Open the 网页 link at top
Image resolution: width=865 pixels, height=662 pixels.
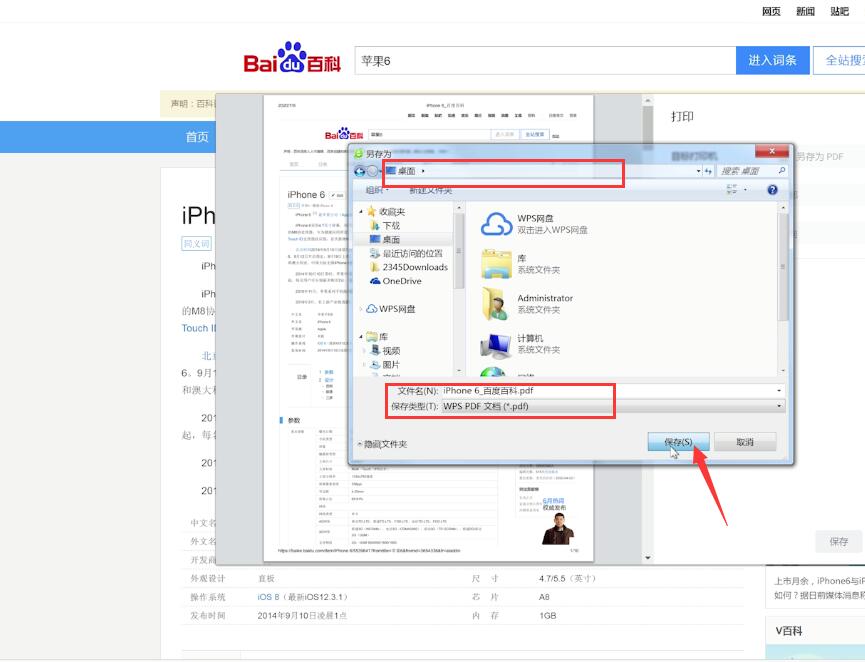point(771,11)
